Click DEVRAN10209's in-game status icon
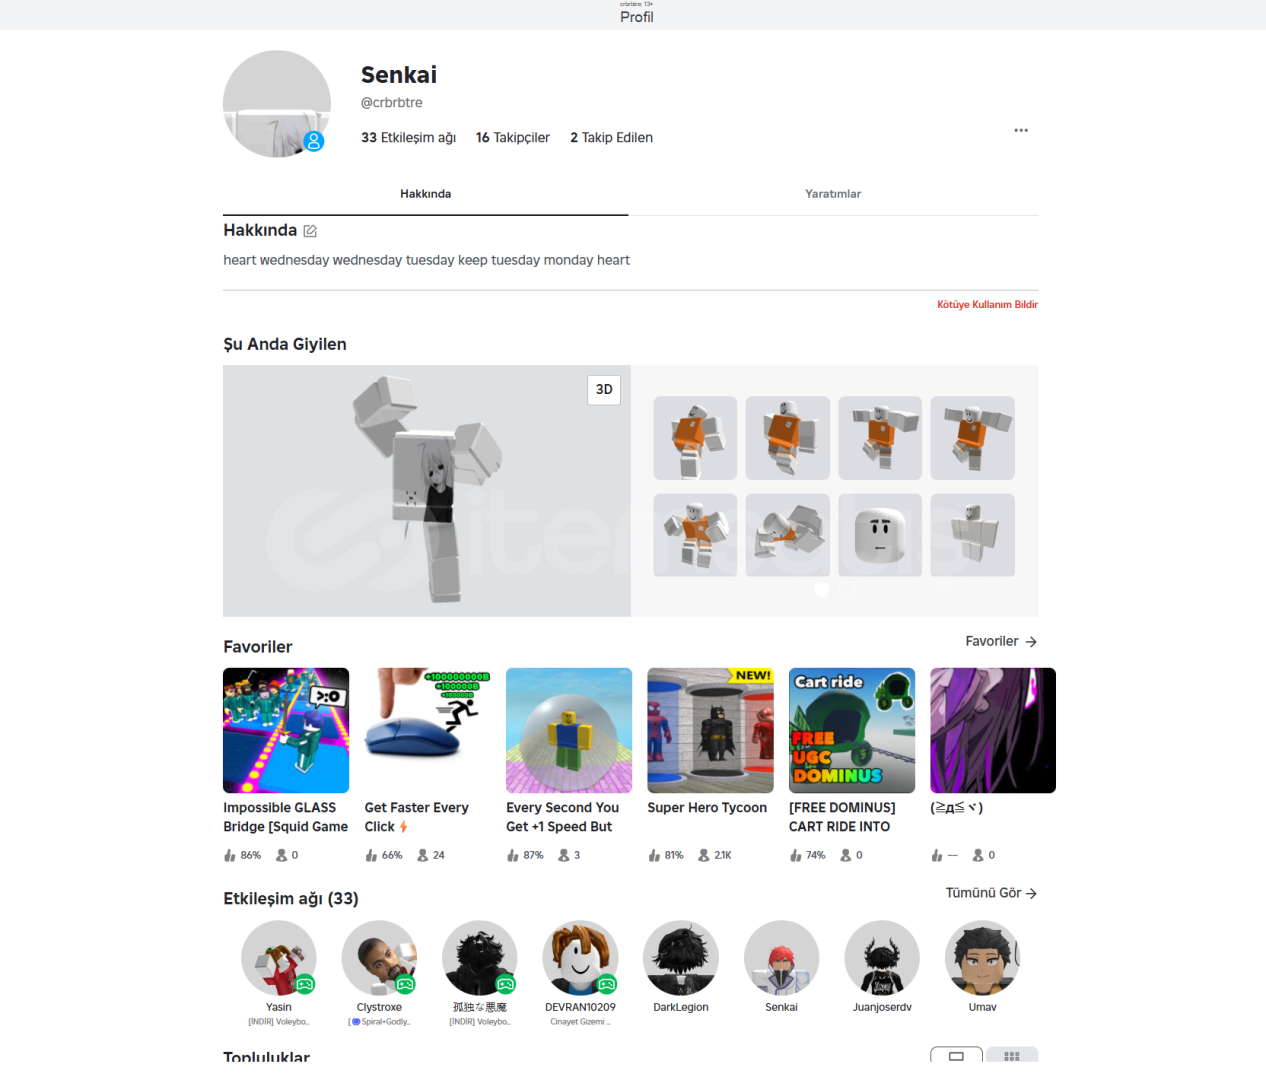The image size is (1266, 1080). [x=607, y=985]
